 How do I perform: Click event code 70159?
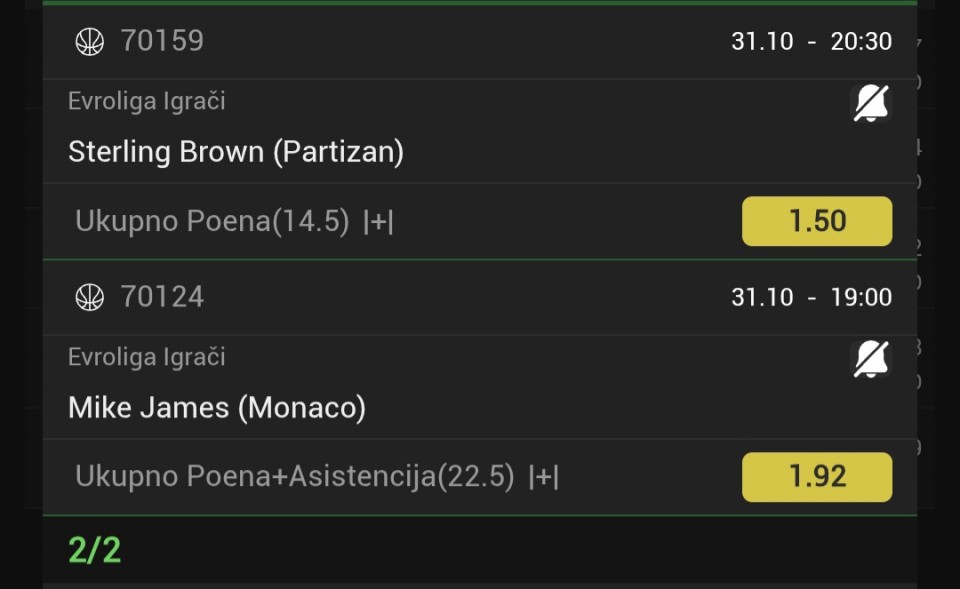162,41
